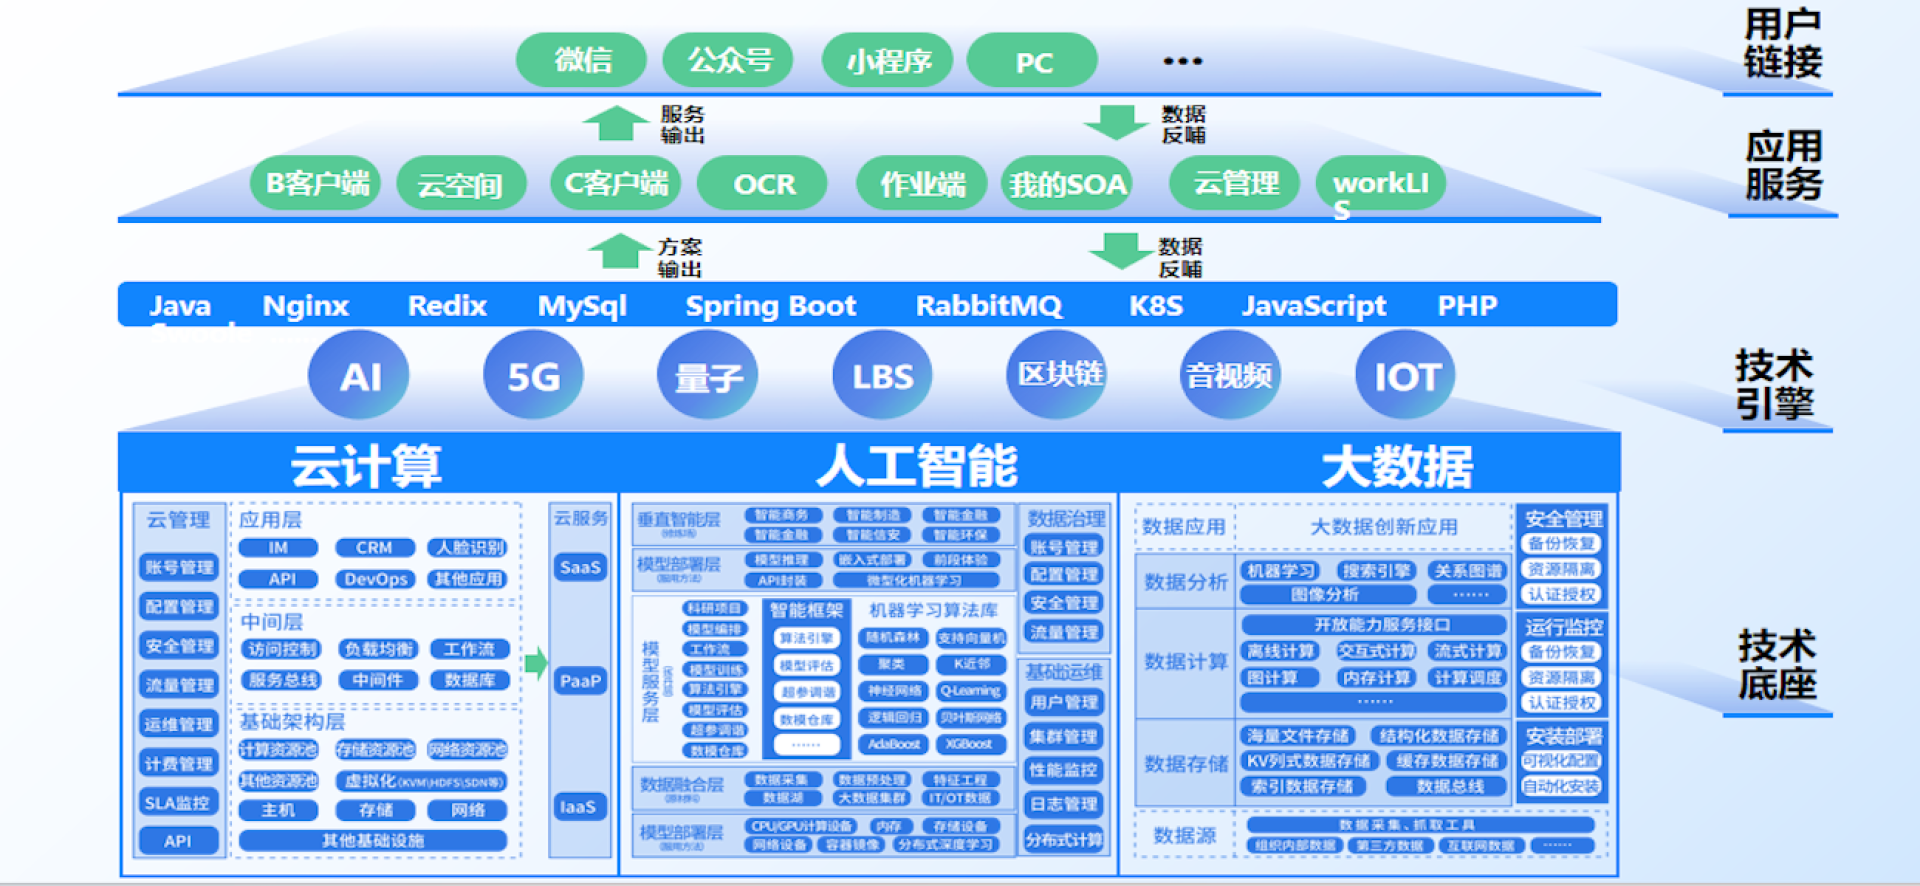Click the green 方案输出 up arrow
Screen dimensions: 1920x886
pos(619,251)
